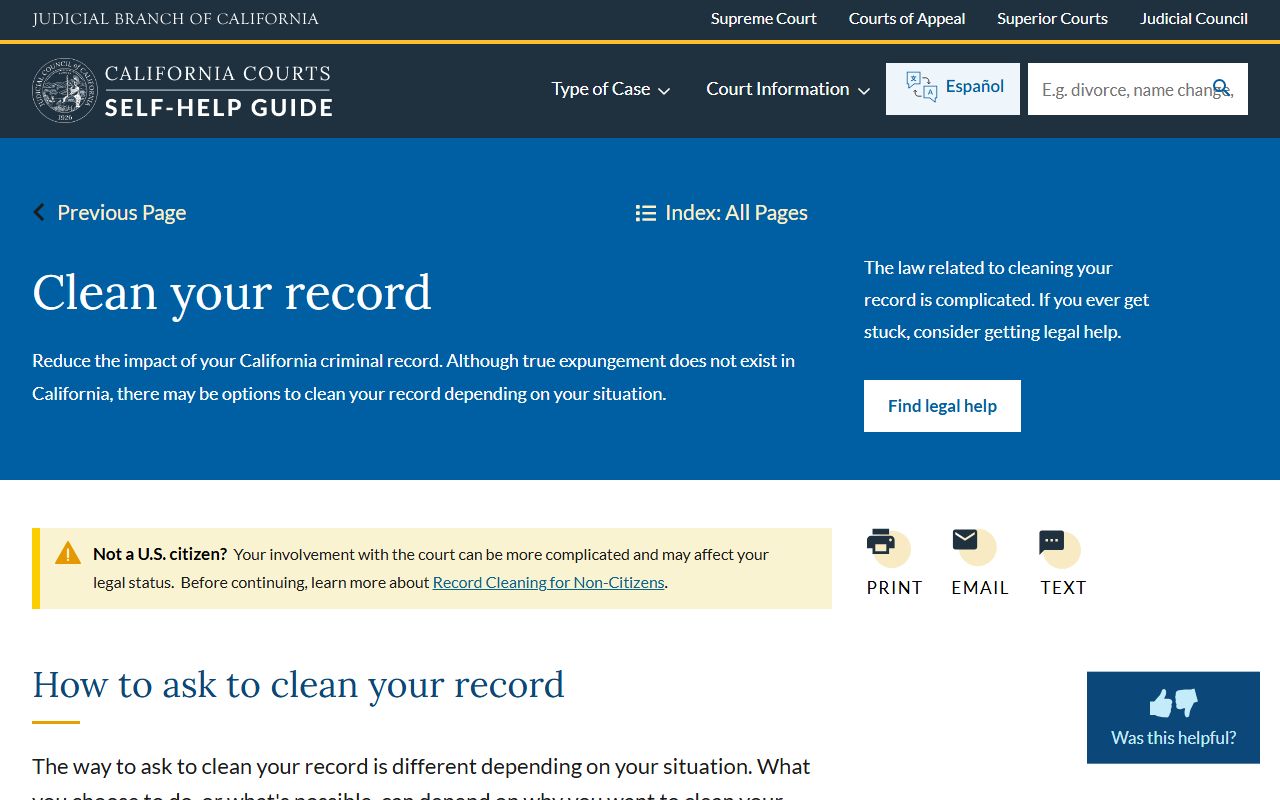
Task: Go to Index: All Pages
Action: pyautogui.click(x=722, y=213)
